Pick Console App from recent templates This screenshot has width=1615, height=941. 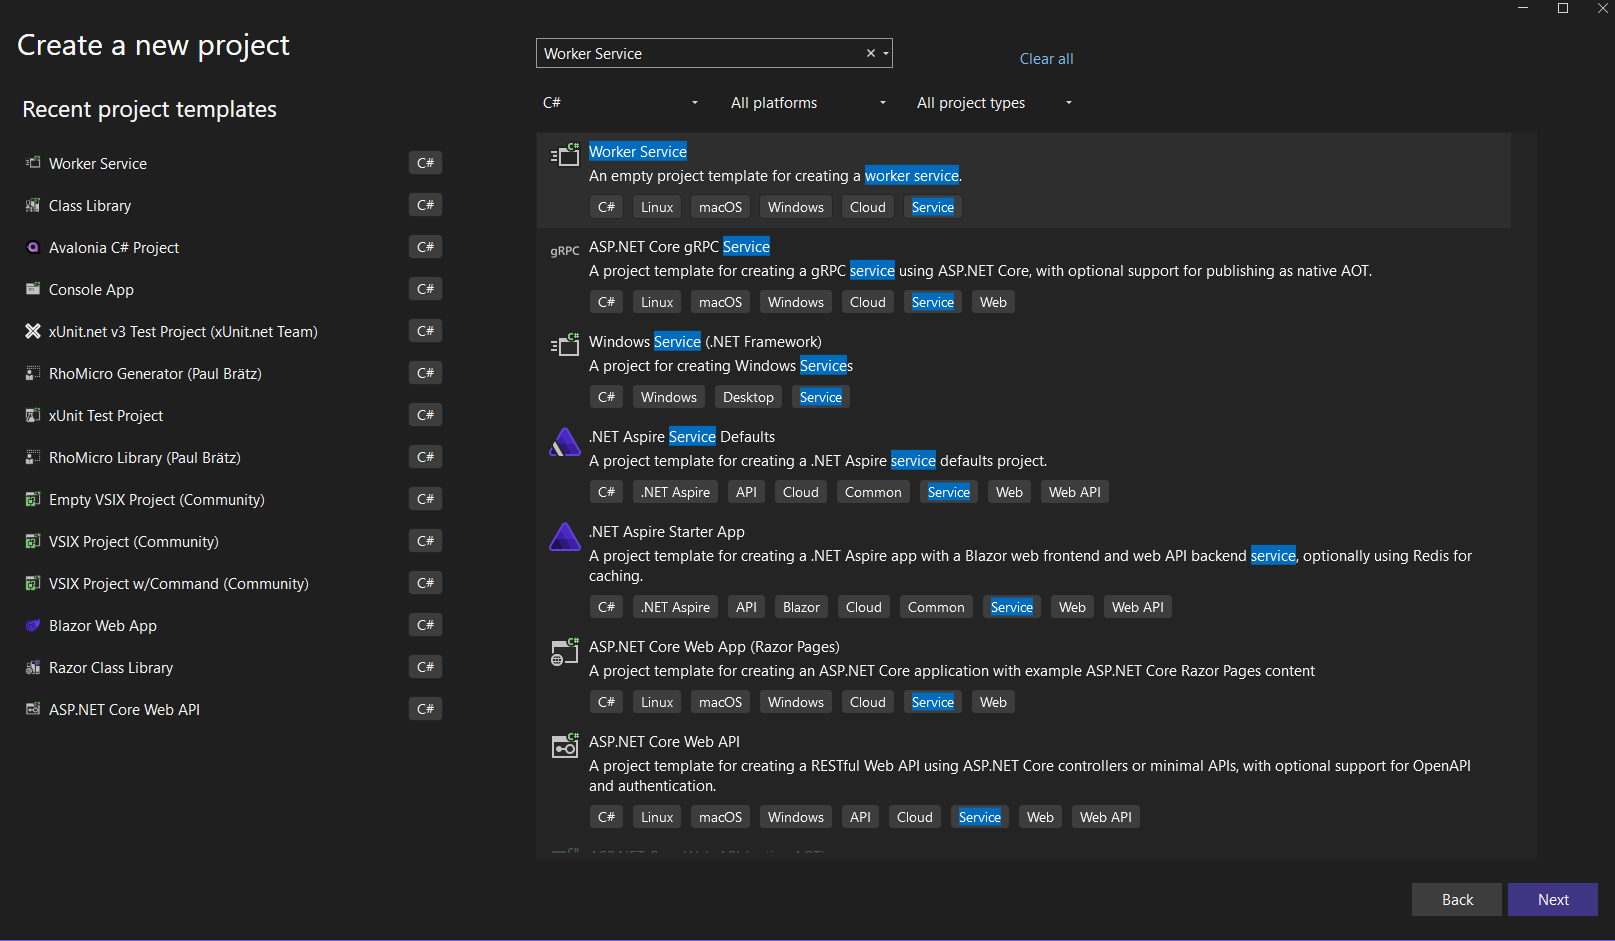click(91, 289)
